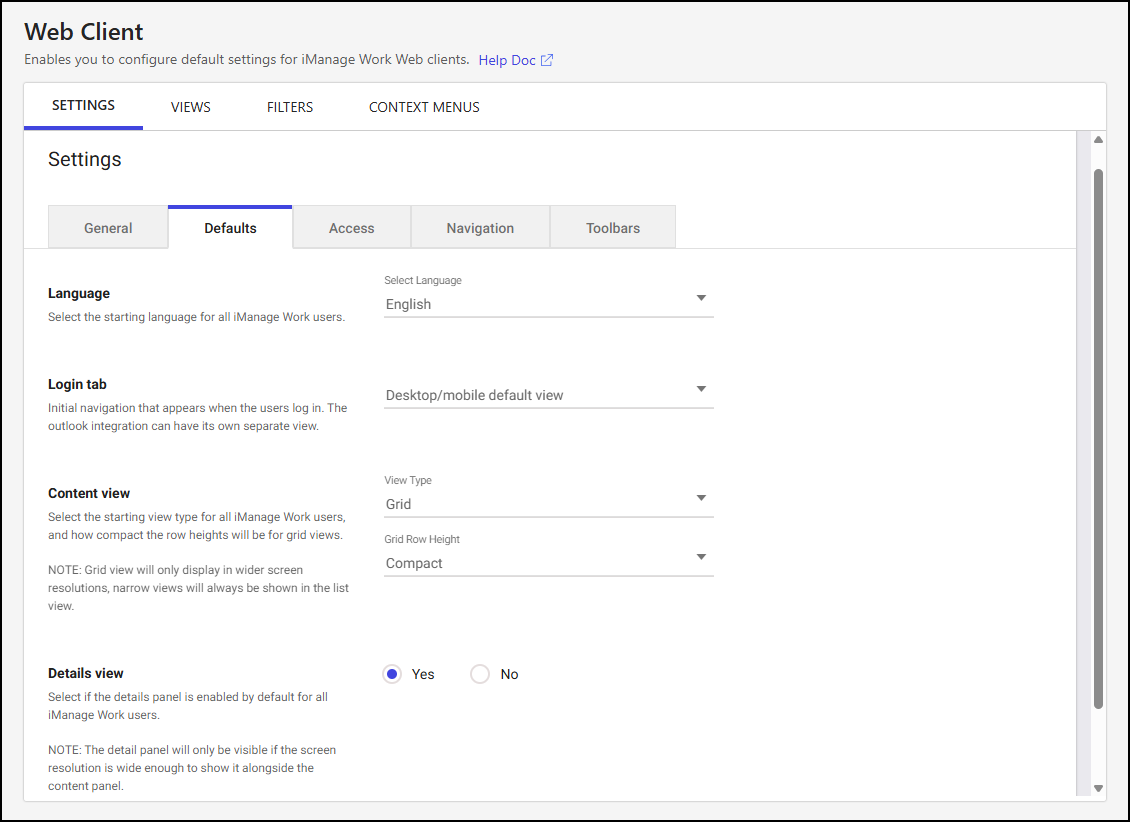Switch to the VIEWS section

(190, 106)
